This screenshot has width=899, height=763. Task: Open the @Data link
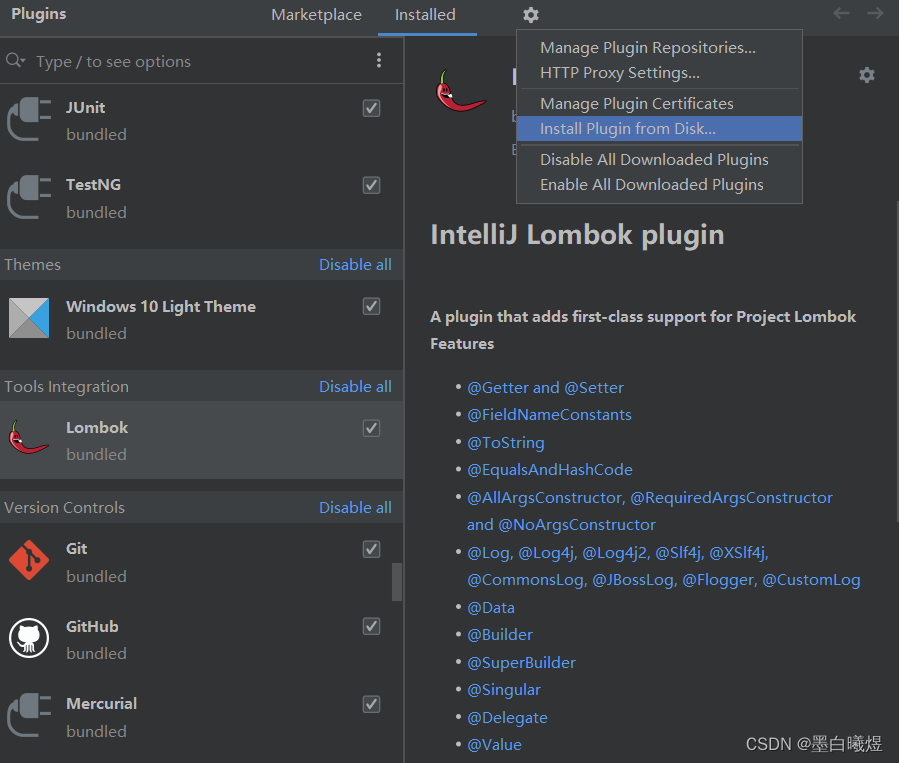491,608
